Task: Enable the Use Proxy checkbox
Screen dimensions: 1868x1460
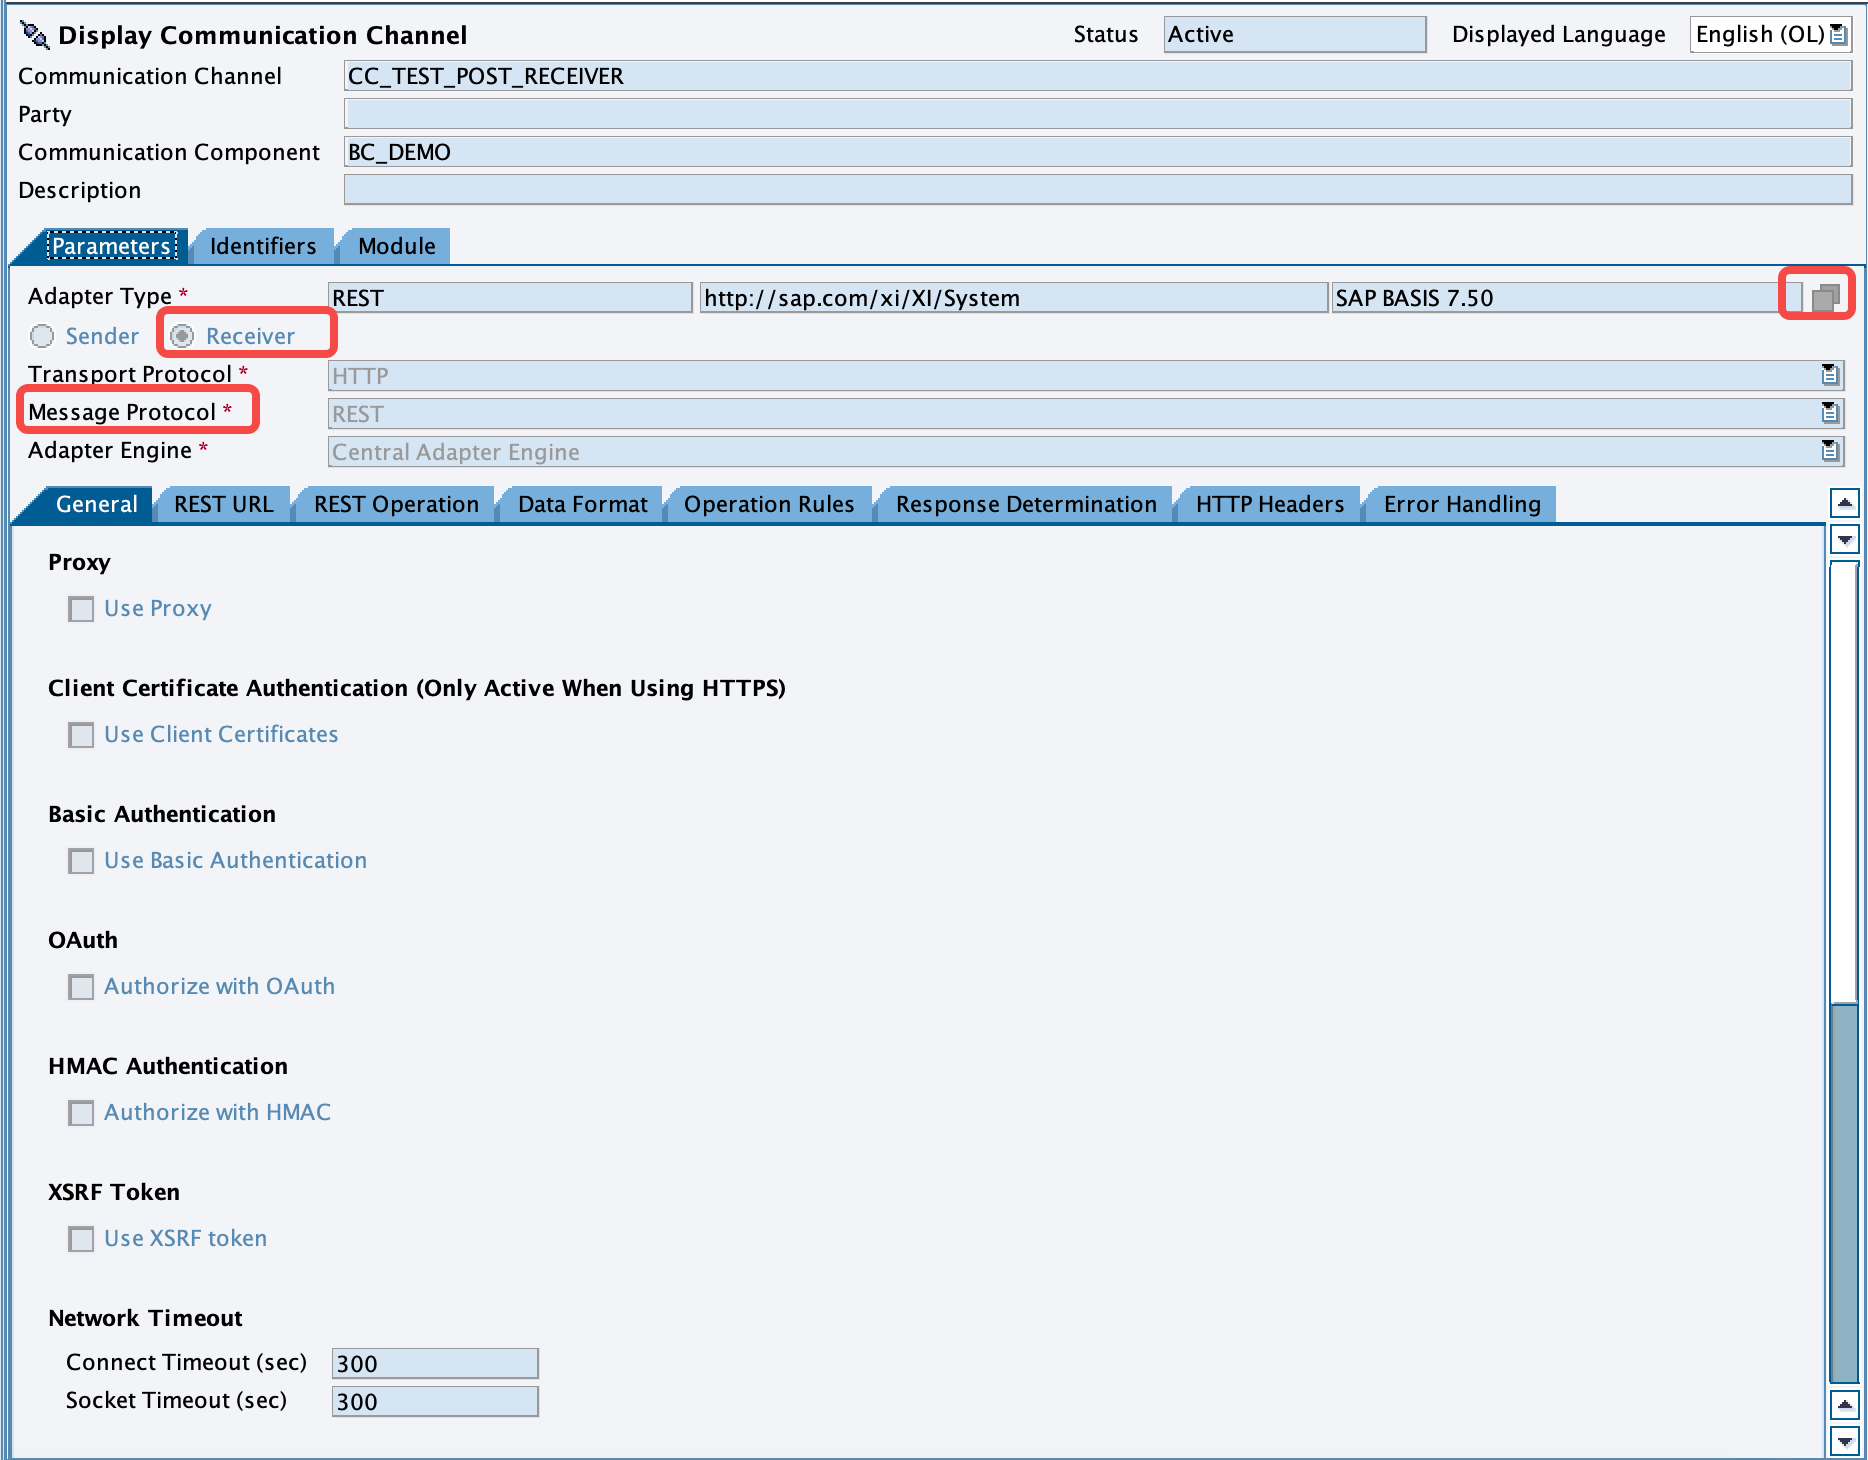Action: [81, 609]
